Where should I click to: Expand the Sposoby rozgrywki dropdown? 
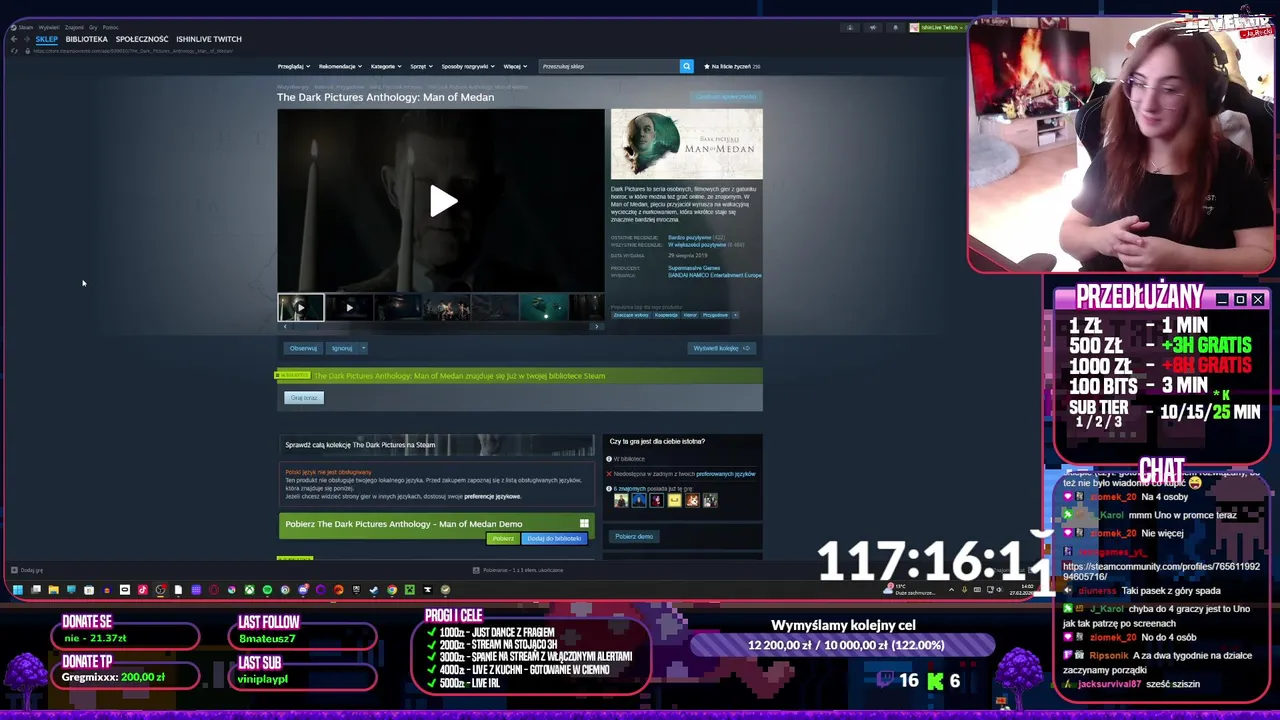tap(468, 66)
